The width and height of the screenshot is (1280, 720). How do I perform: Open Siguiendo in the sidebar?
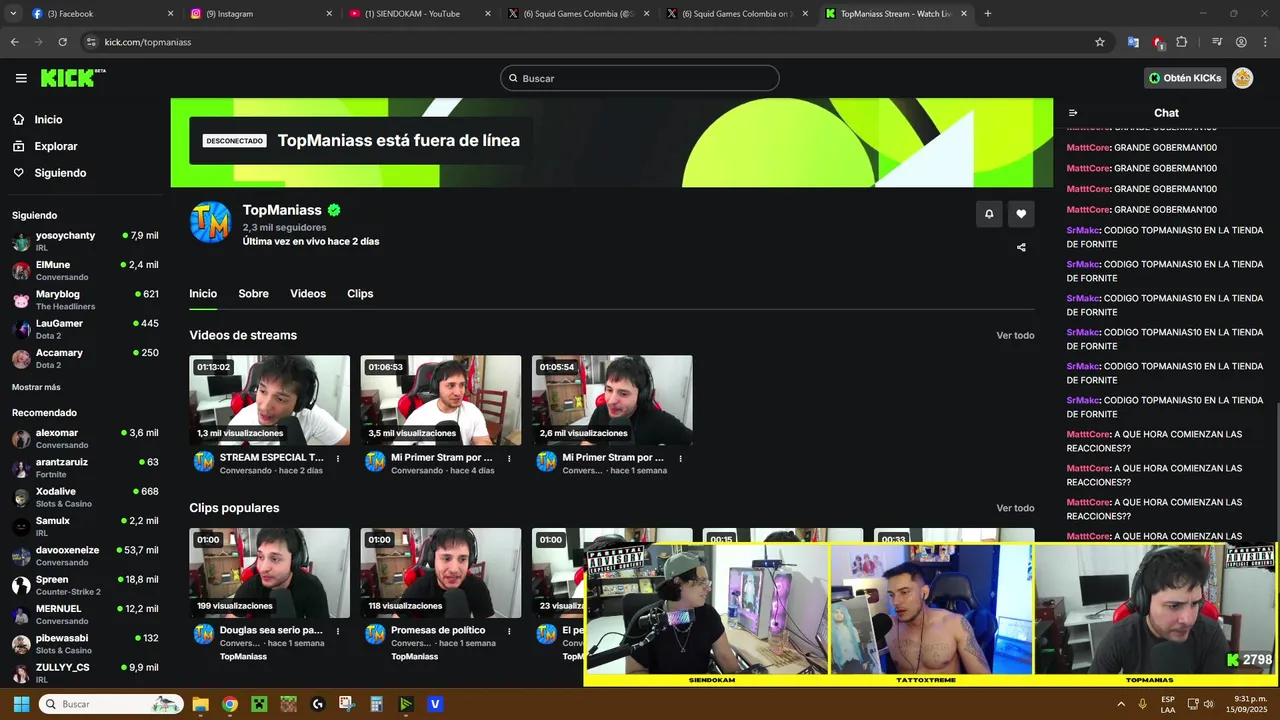click(60, 173)
